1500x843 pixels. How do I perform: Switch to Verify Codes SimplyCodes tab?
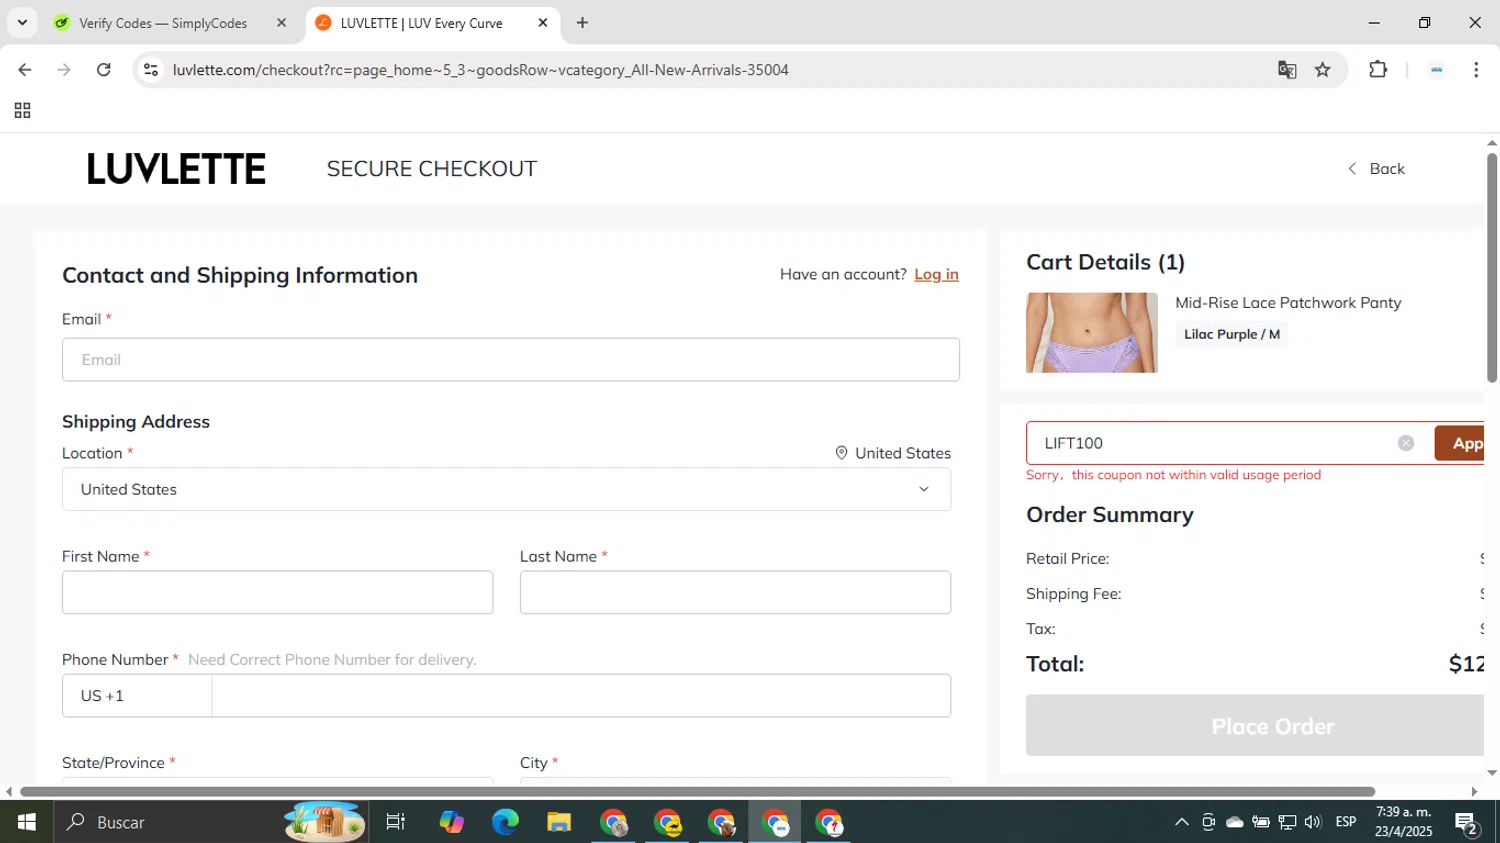(x=163, y=23)
